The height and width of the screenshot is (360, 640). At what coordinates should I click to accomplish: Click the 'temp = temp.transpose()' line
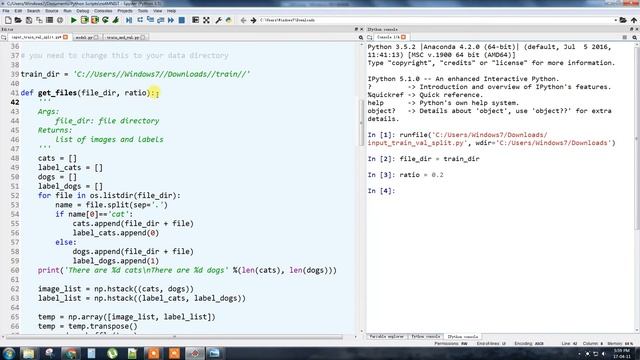[x=88, y=326]
